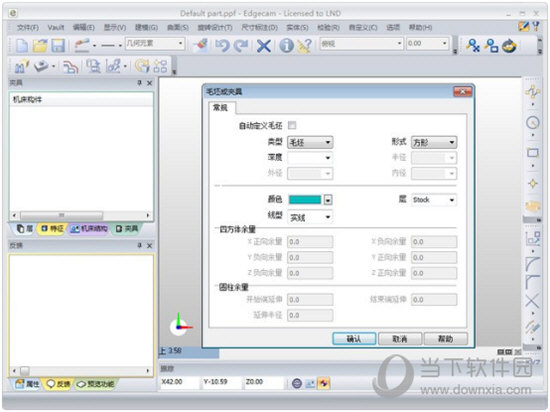Click the redo arrow icon
The image size is (550, 412).
241,46
